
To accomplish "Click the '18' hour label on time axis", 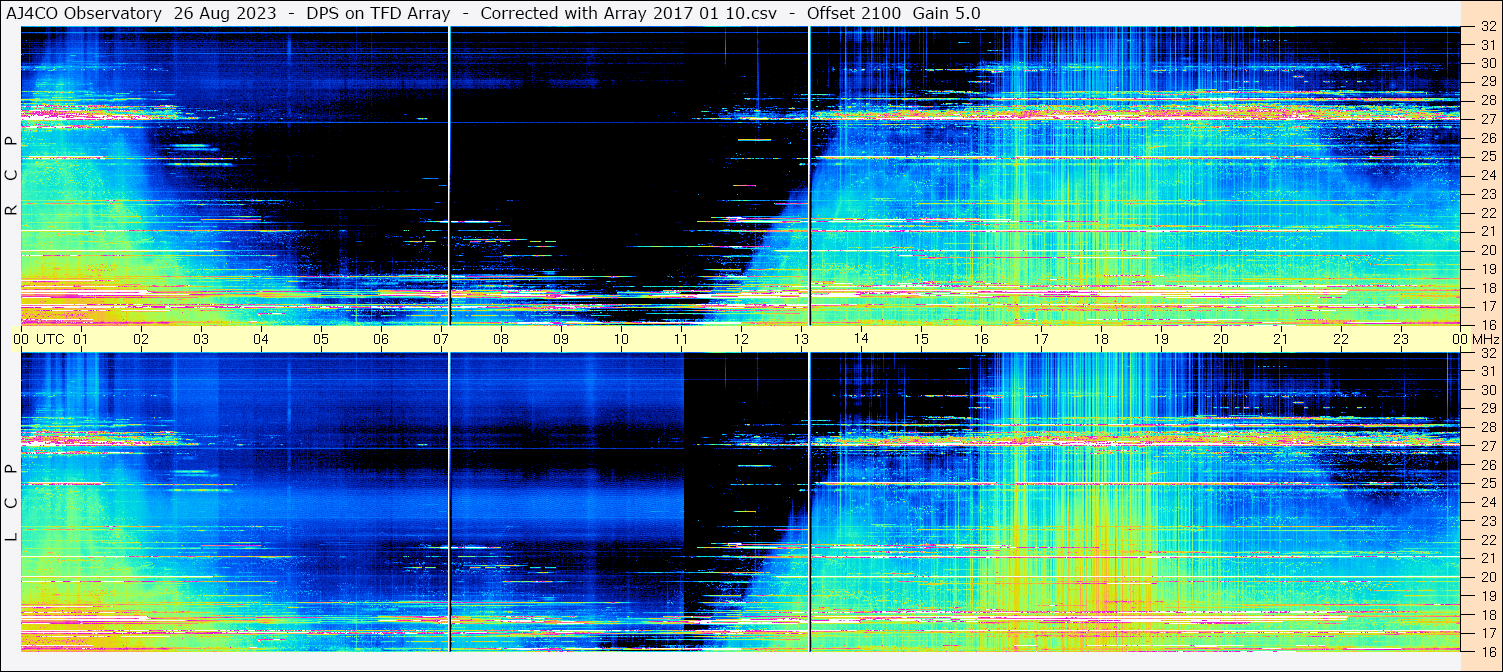I will (x=1101, y=339).
